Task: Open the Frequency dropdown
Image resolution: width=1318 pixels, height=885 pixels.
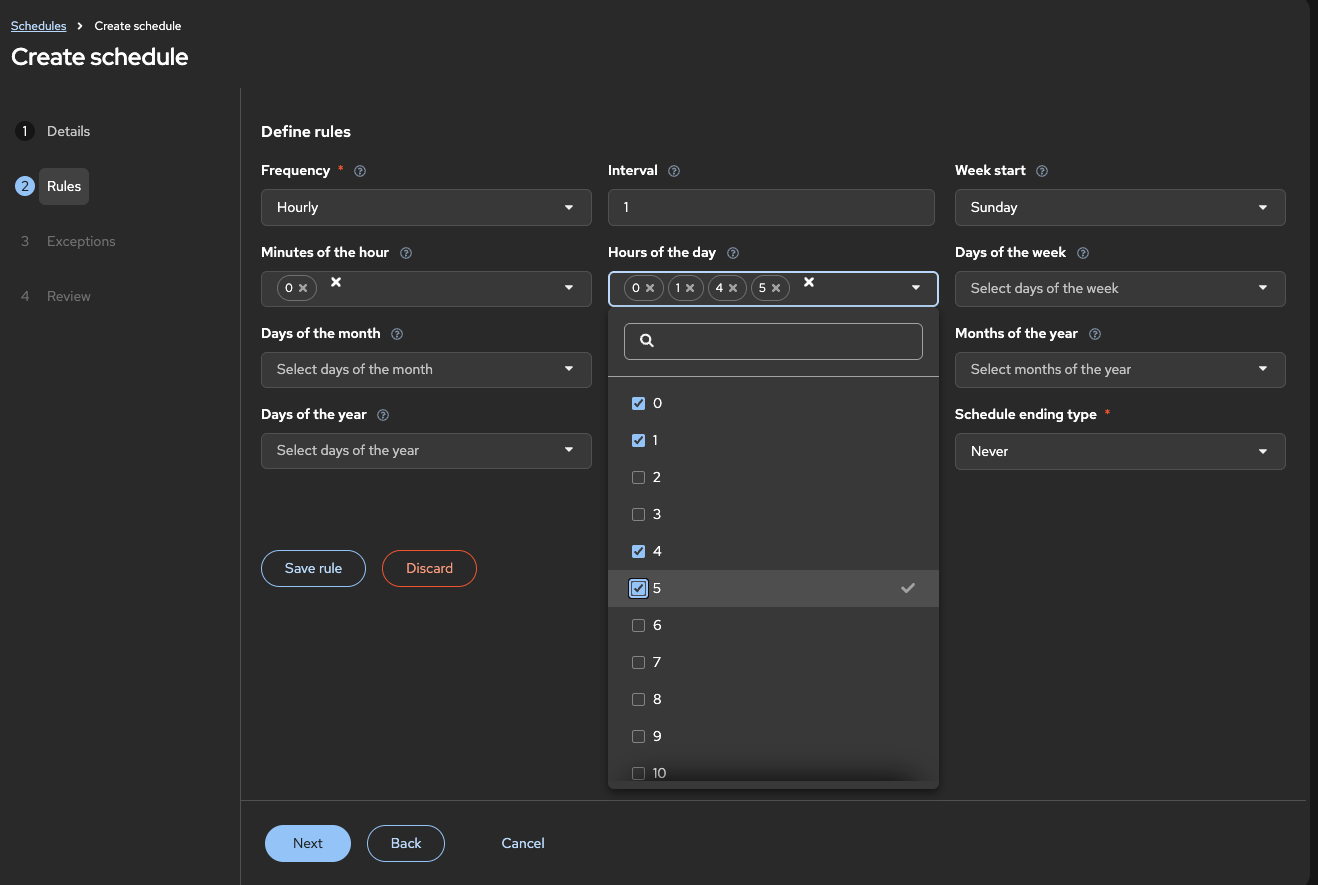Action: pos(426,207)
